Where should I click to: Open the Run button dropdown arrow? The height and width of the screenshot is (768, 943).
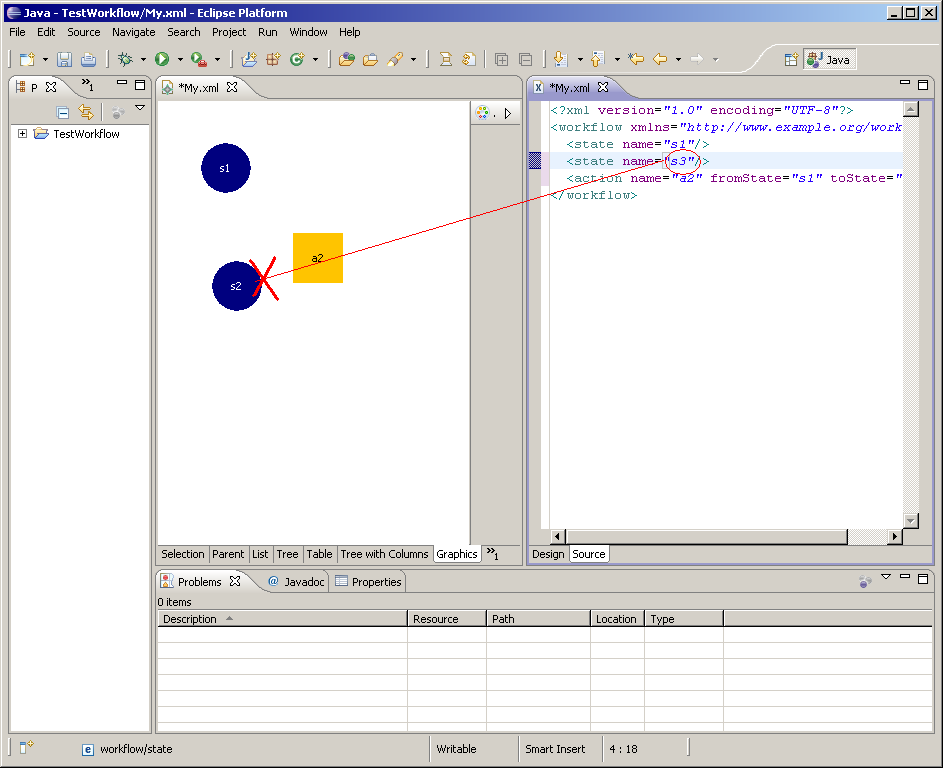click(x=180, y=60)
